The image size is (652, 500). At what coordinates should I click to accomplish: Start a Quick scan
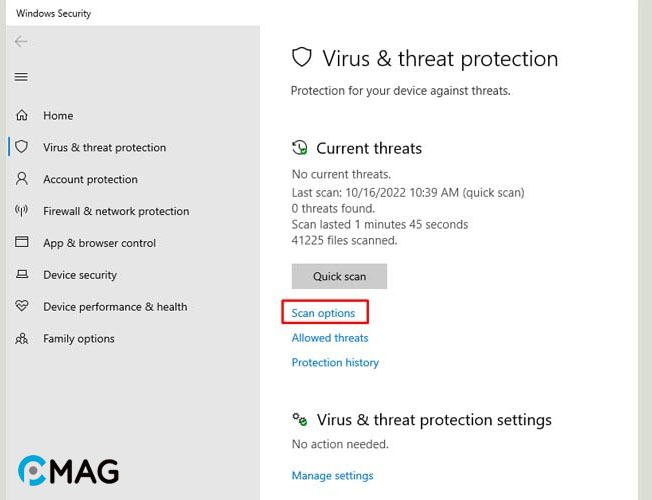339,276
